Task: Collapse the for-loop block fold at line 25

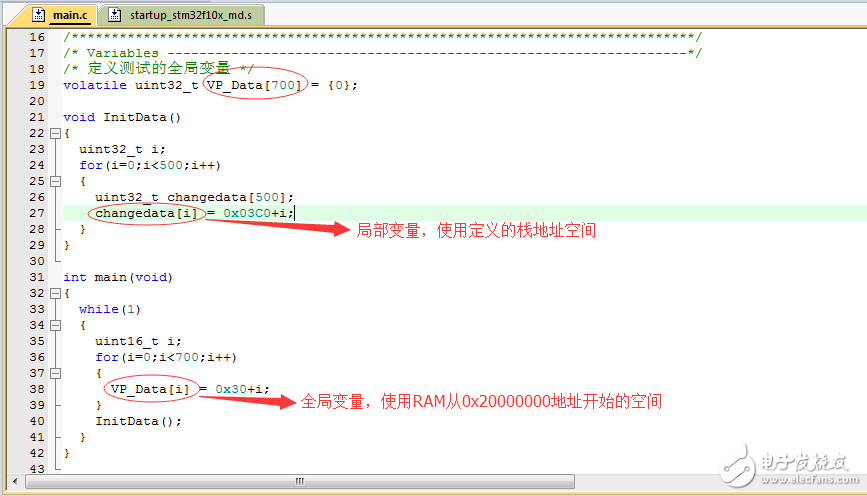Action: tap(55, 181)
